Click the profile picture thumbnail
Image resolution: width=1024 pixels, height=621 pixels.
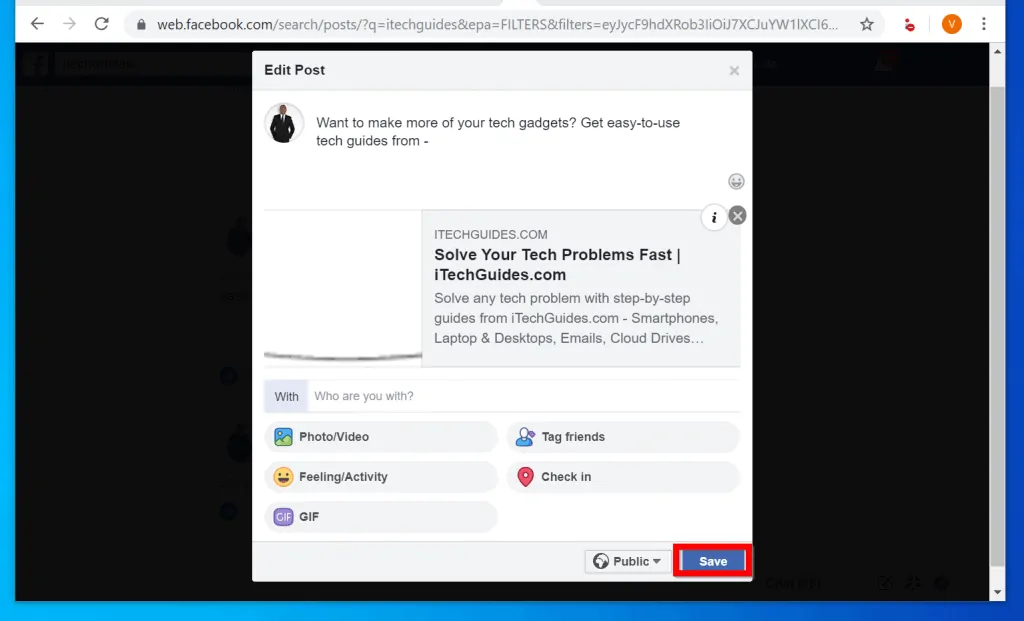(x=284, y=123)
